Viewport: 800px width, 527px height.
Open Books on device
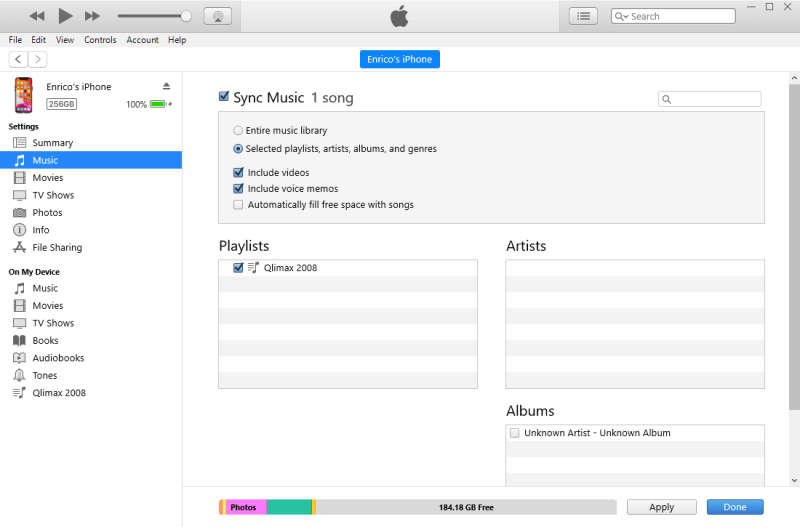click(91, 340)
